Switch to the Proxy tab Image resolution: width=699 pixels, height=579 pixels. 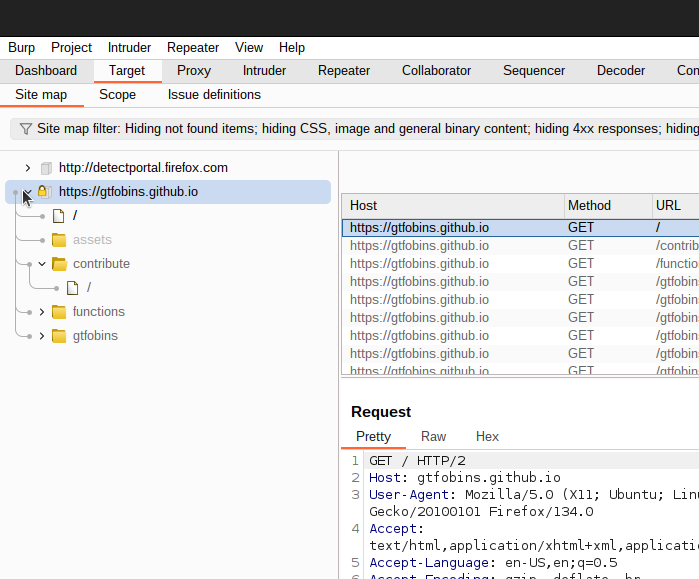click(x=194, y=71)
